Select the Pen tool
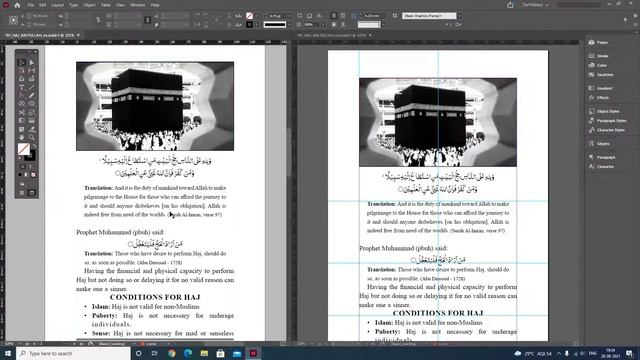The width and height of the screenshot is (640, 360). point(22,96)
